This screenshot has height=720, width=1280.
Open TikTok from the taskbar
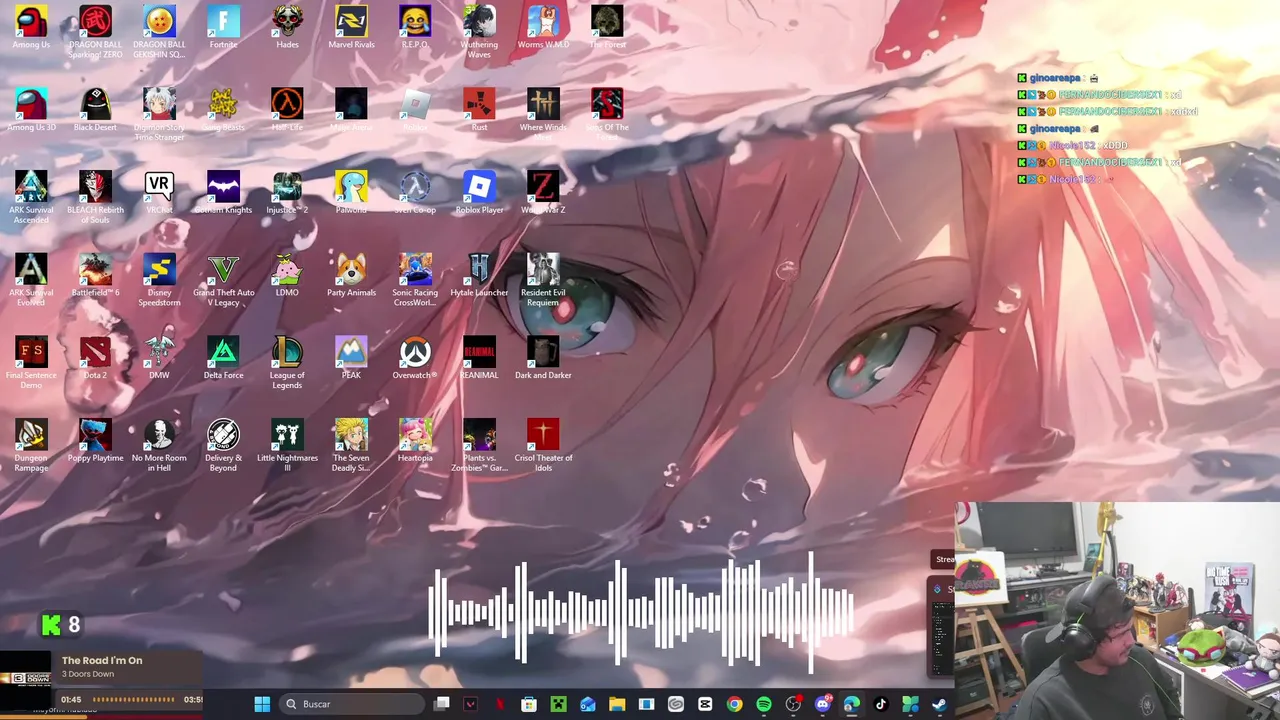[x=881, y=704]
